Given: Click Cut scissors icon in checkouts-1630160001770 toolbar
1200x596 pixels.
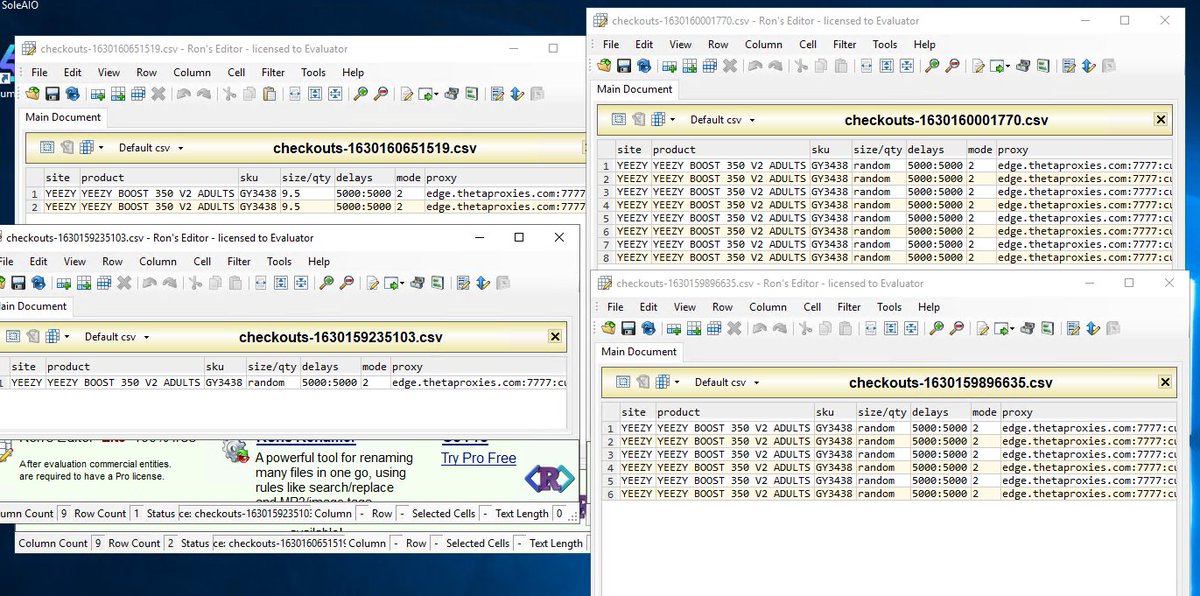Looking at the screenshot, I should pyautogui.click(x=802, y=65).
